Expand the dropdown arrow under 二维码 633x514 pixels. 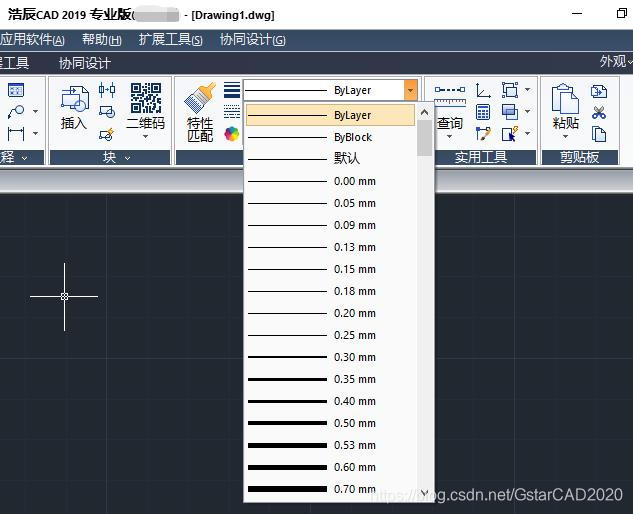click(x=146, y=137)
